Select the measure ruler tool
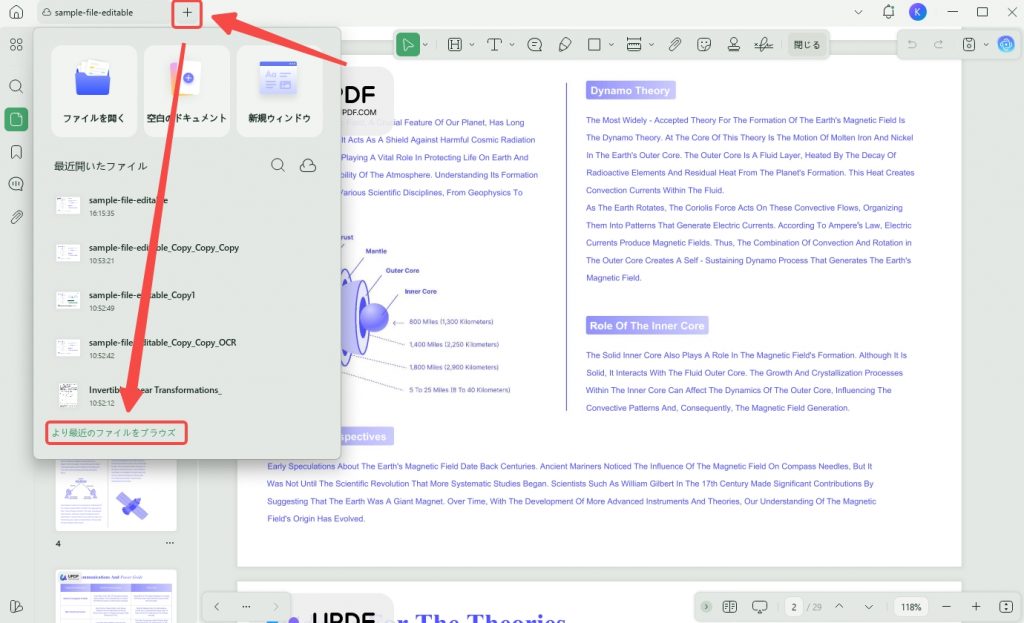The height and width of the screenshot is (623, 1024). pos(633,44)
